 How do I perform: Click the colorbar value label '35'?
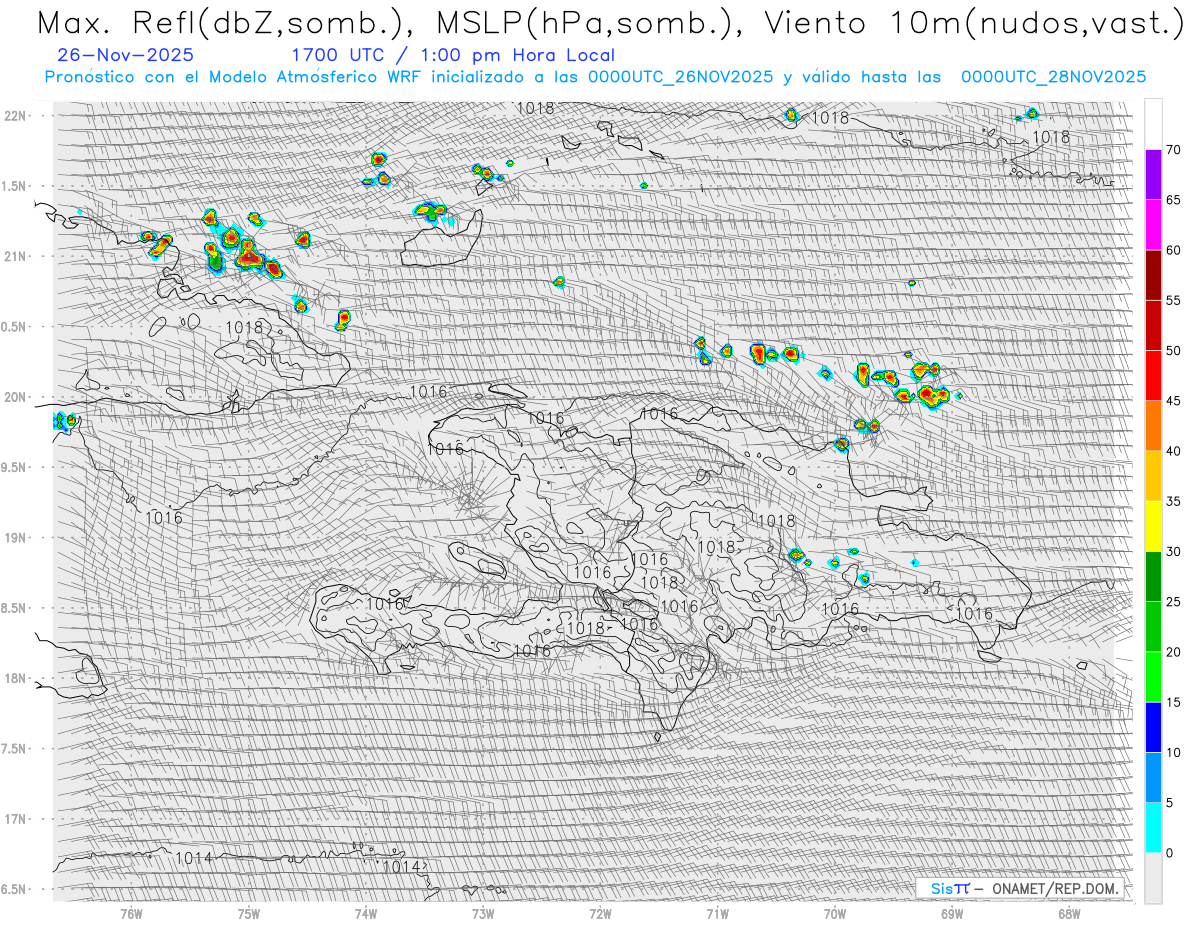pyautogui.click(x=1173, y=501)
